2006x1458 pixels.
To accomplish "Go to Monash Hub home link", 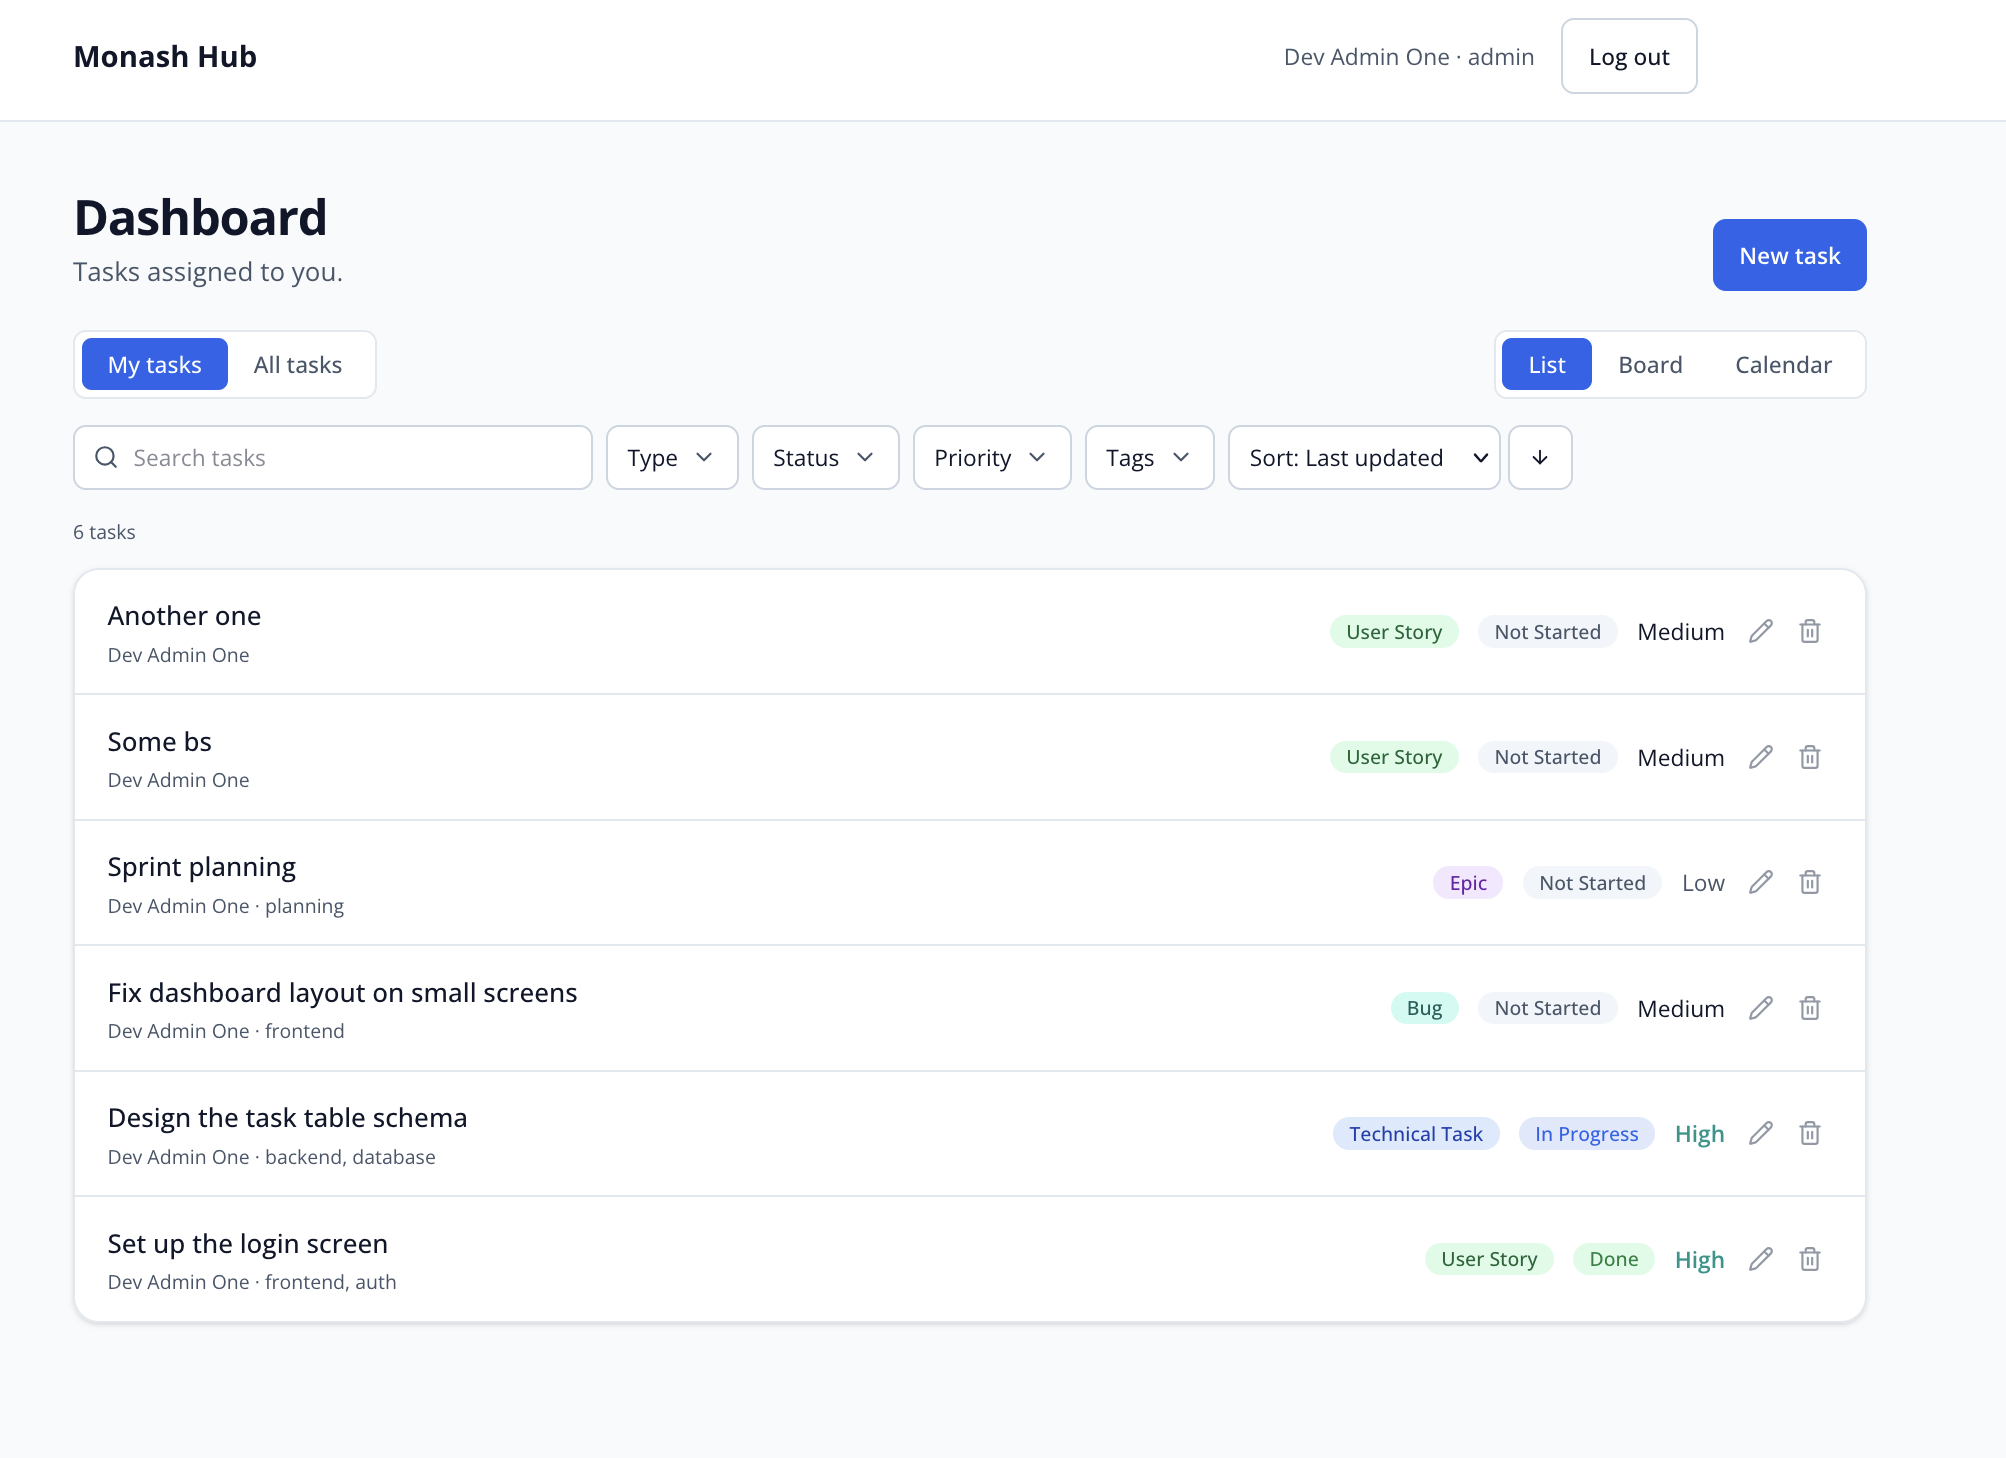I will pos(165,56).
